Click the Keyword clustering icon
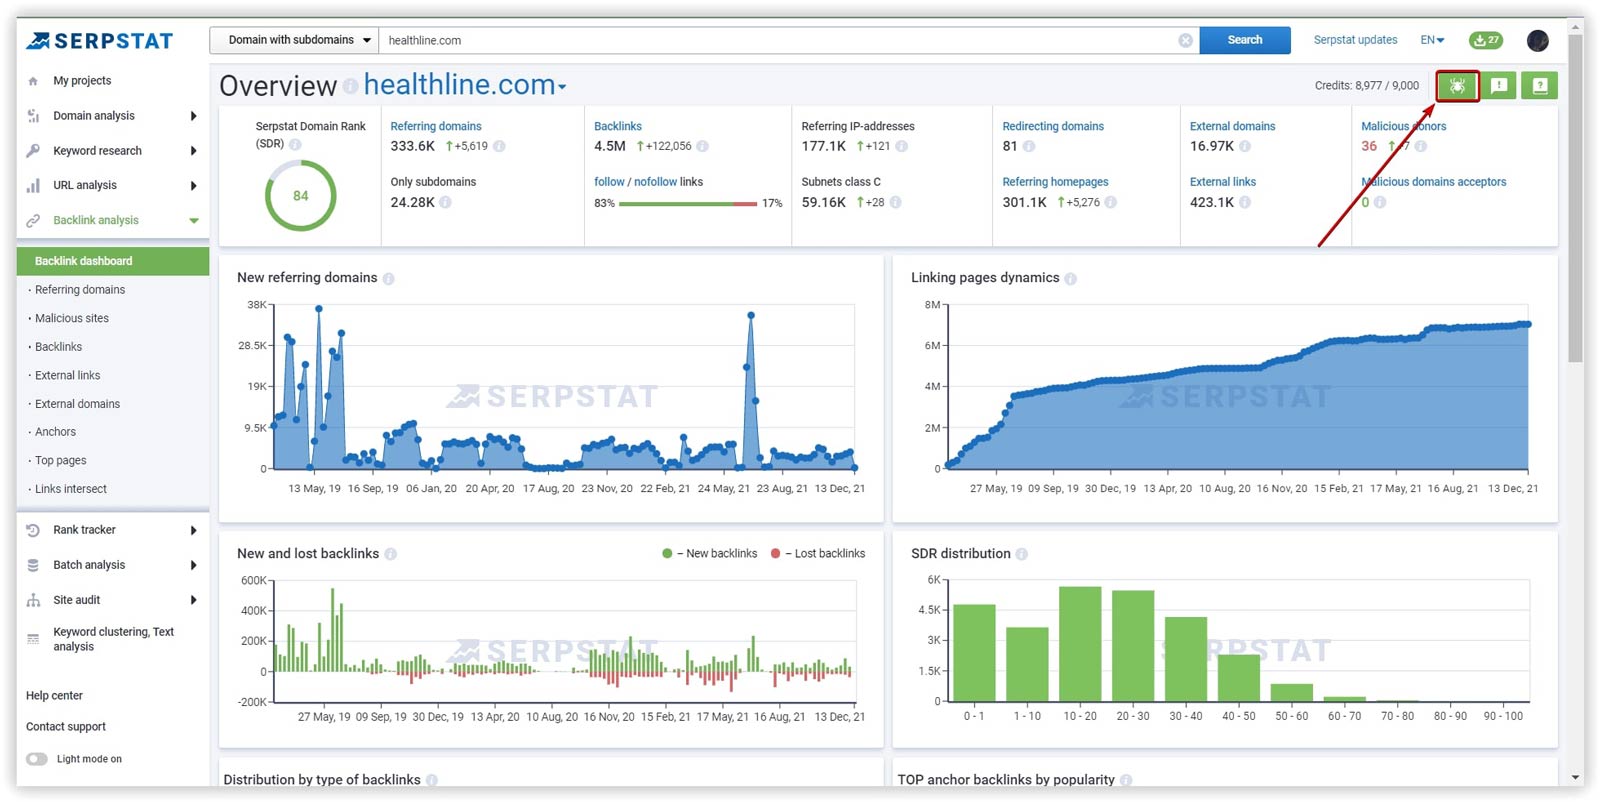1600x802 pixels. pos(33,639)
